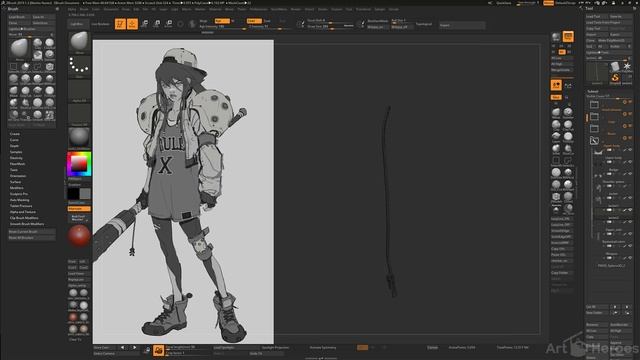Toggle the orange Zadd mode button
The height and width of the screenshot is (360, 640).
(x=254, y=21)
